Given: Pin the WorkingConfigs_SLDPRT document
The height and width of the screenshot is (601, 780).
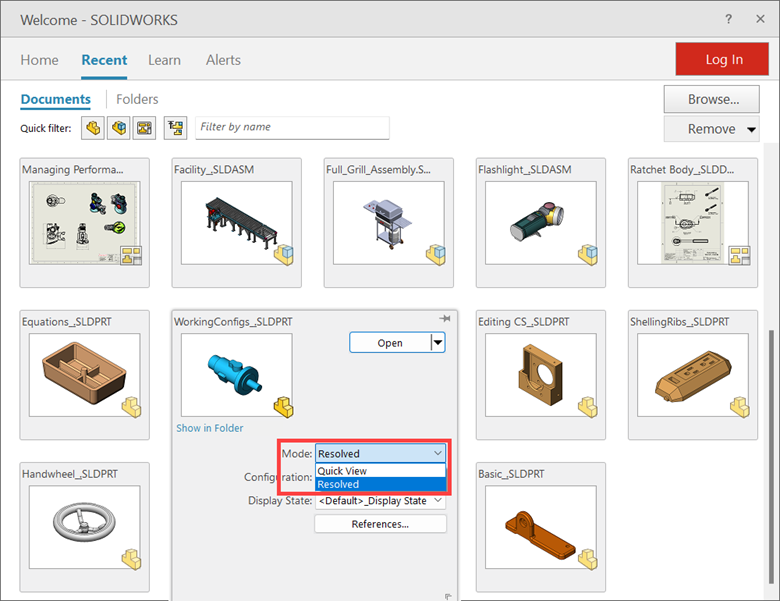Looking at the screenshot, I should (x=445, y=318).
